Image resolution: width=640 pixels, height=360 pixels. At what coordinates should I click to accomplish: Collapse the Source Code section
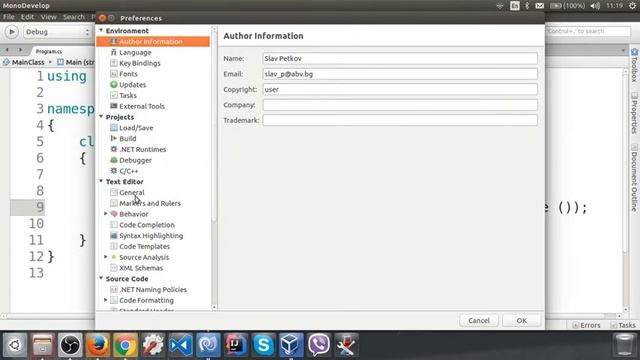[x=101, y=278]
